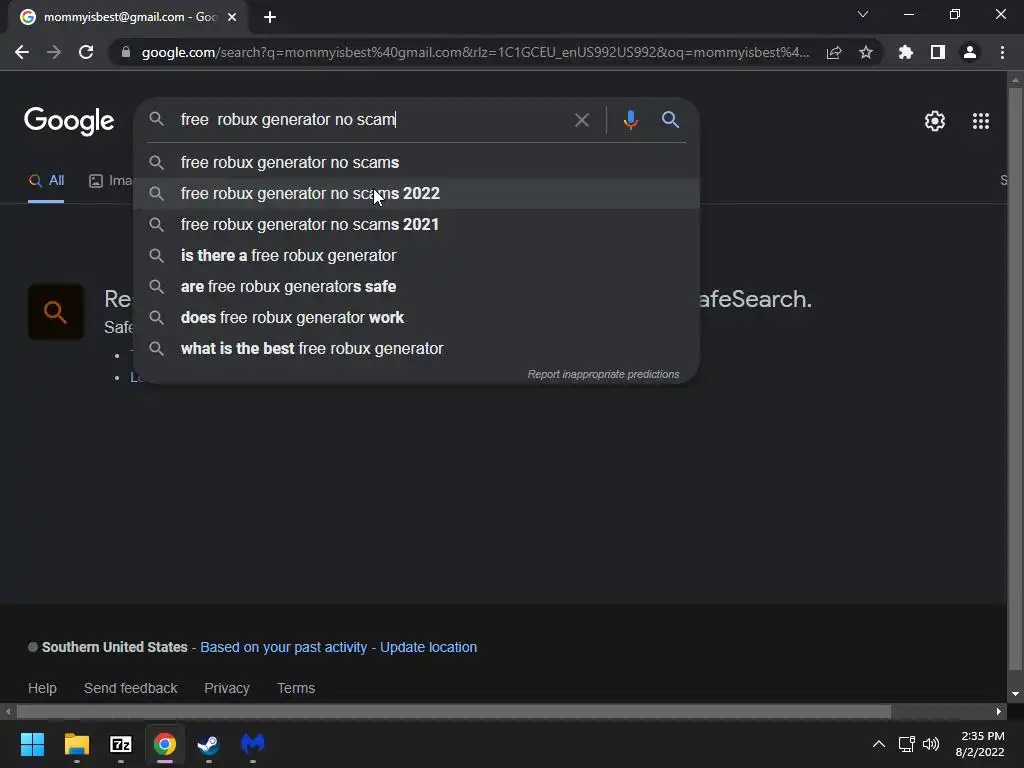Click 'Update location' link

tap(428, 647)
